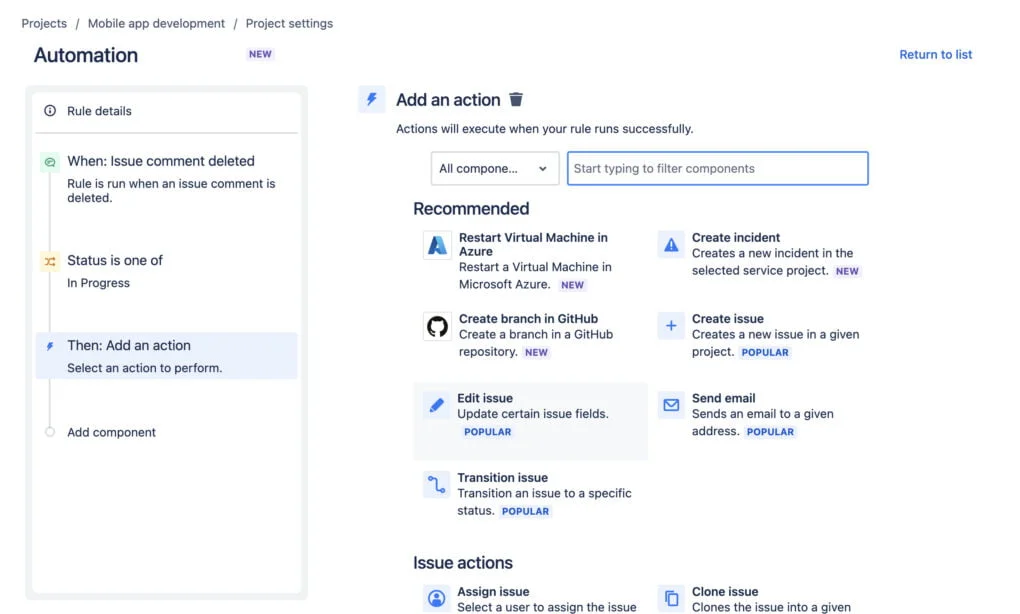This screenshot has height=614, width=1020.
Task: Choose Edit issue action title
Action: (485, 398)
